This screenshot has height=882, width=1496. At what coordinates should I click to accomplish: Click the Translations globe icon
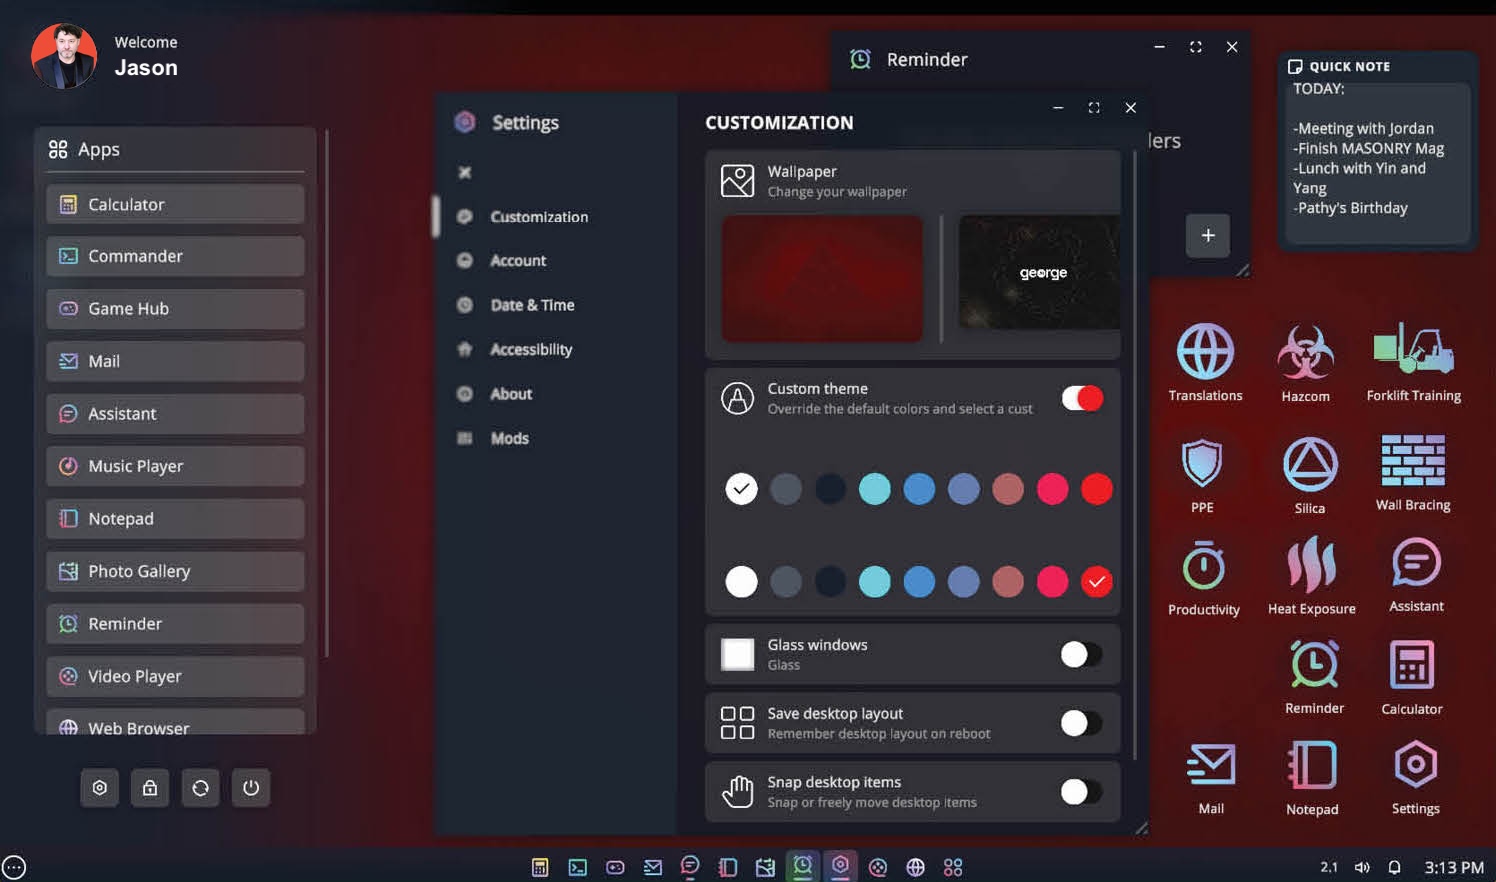(x=1205, y=353)
